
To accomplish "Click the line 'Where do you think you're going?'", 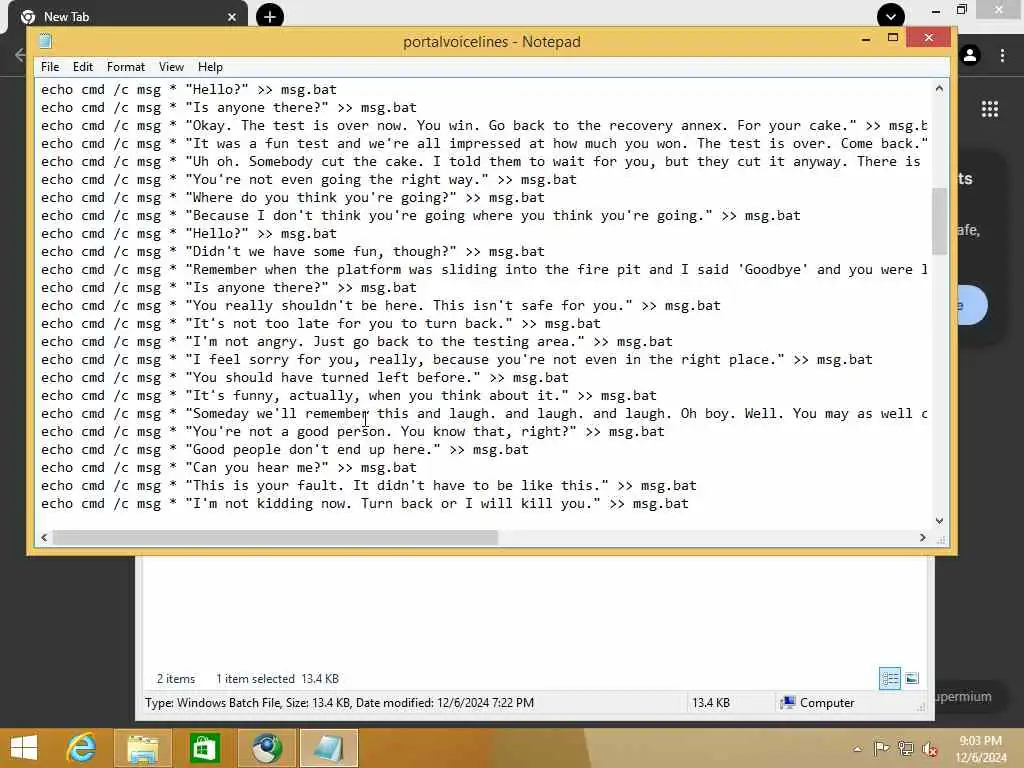I will [x=293, y=197].
